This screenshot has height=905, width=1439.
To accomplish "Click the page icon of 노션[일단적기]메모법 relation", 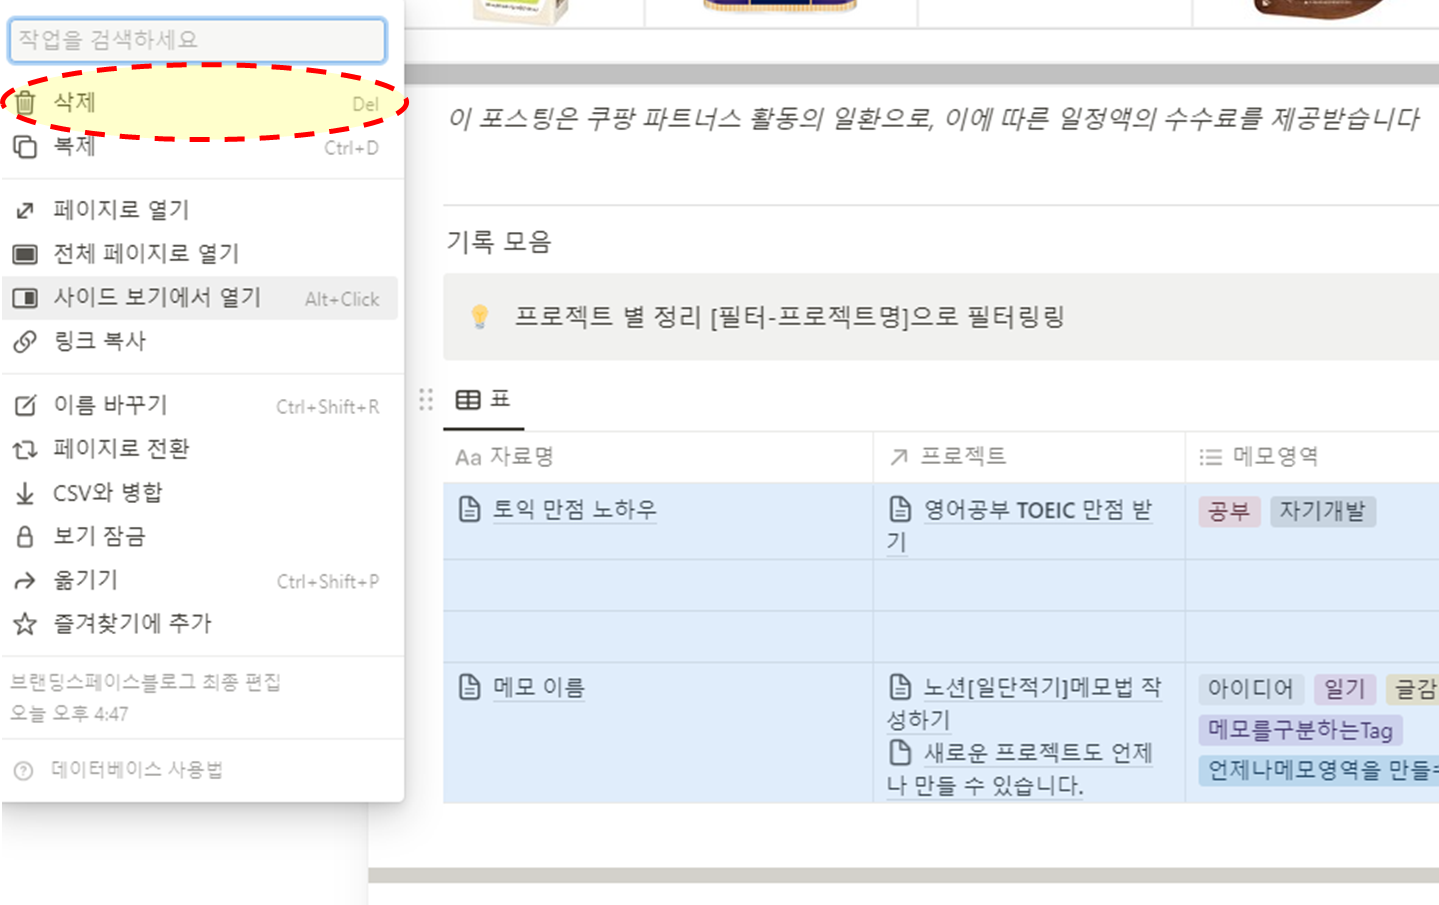I will coord(900,687).
